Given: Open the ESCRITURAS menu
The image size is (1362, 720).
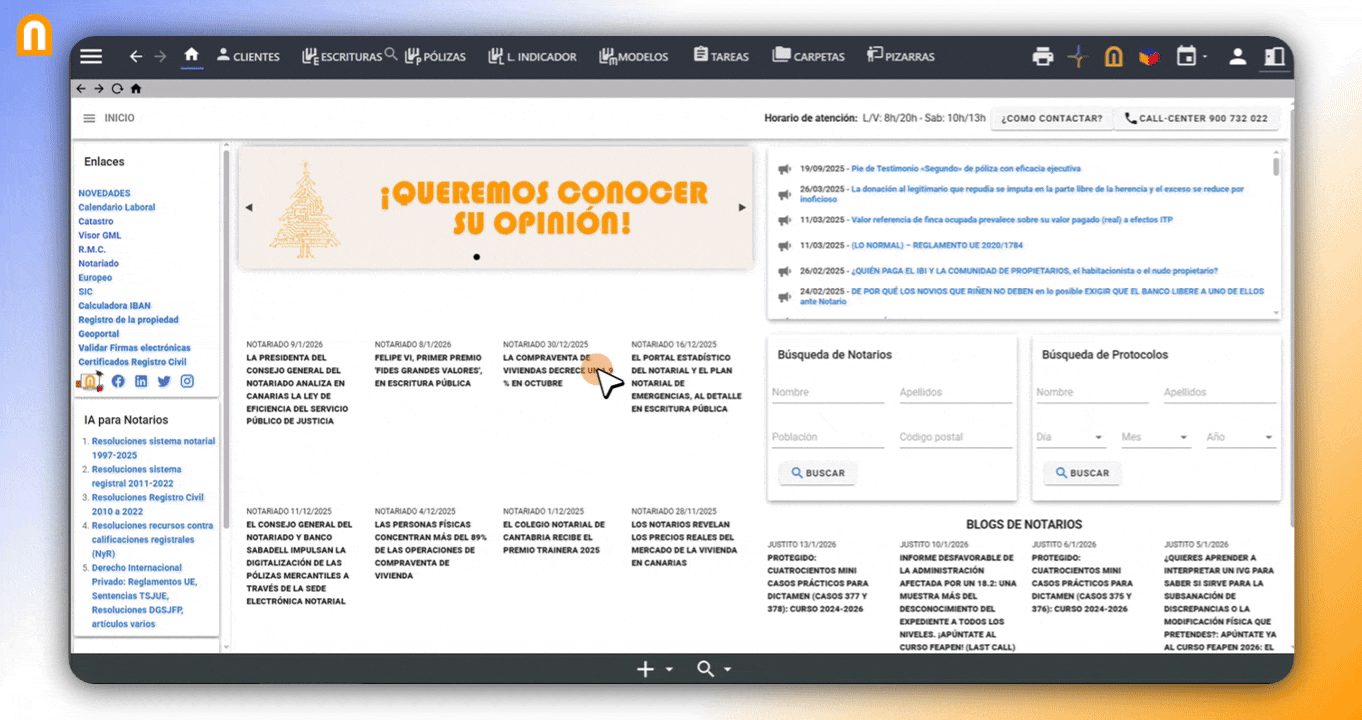Looking at the screenshot, I should click(x=341, y=57).
